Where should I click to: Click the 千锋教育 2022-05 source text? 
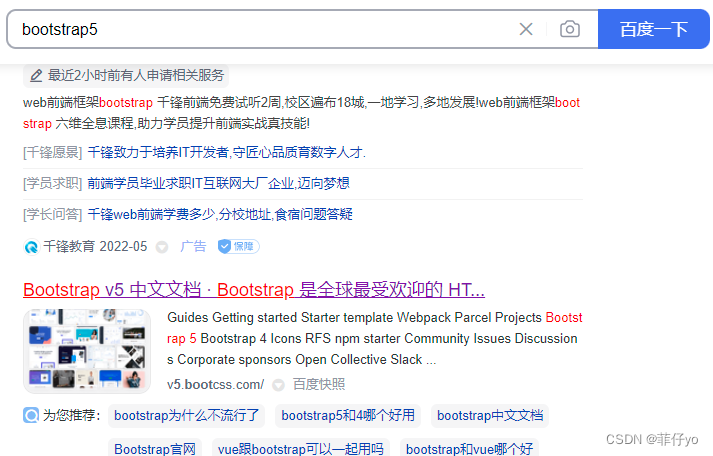(x=95, y=246)
